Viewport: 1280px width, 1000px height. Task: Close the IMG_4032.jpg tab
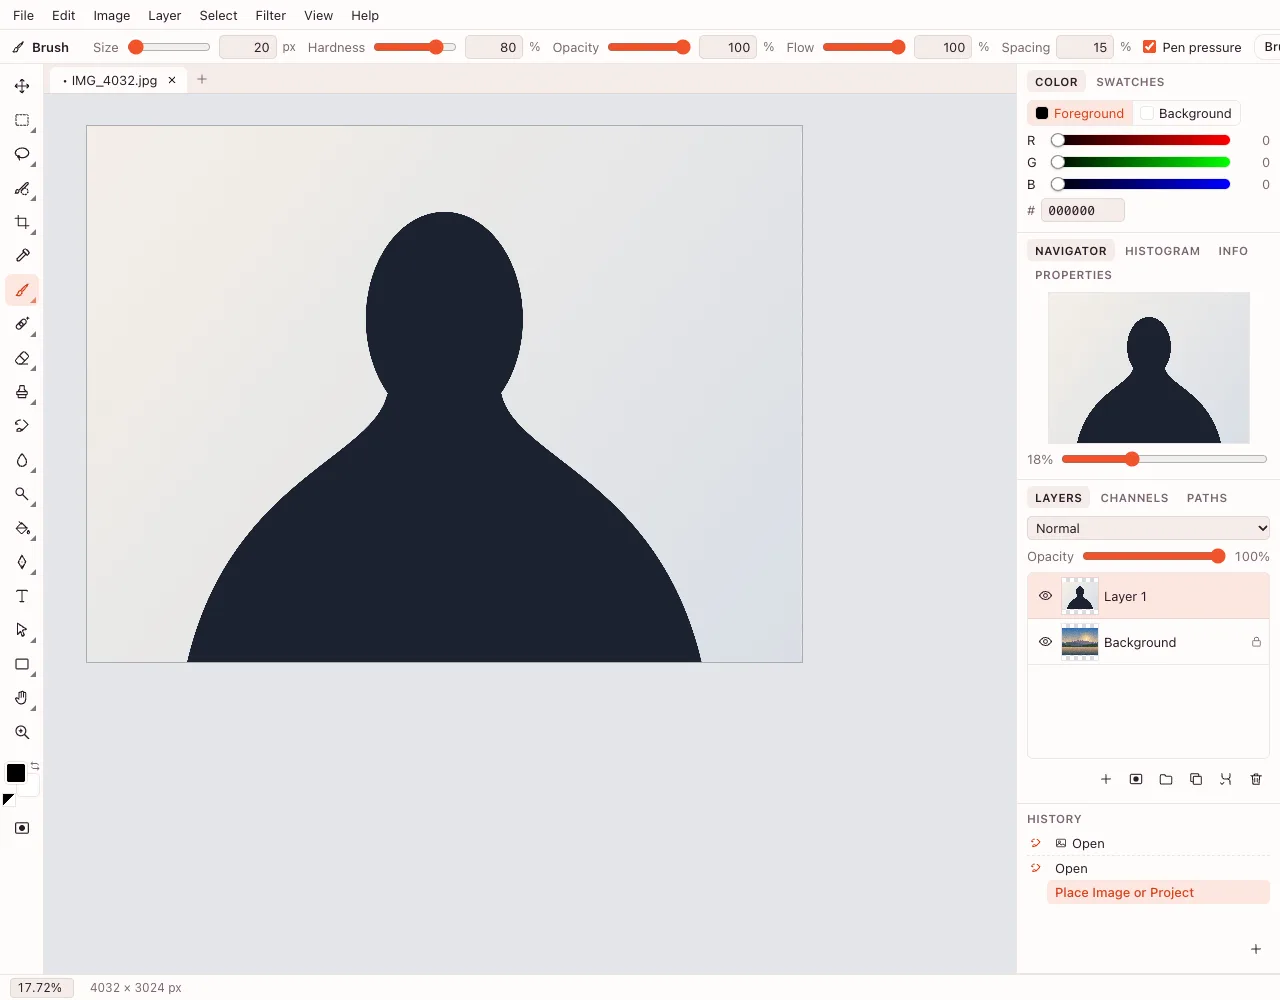[x=172, y=80]
